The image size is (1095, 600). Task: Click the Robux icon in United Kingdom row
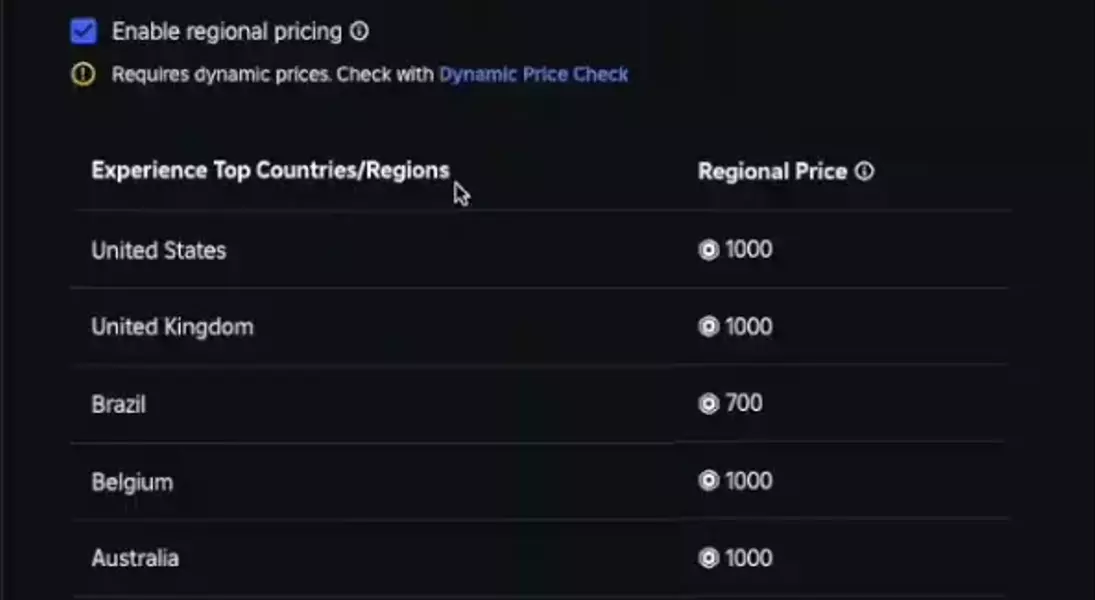pos(709,327)
